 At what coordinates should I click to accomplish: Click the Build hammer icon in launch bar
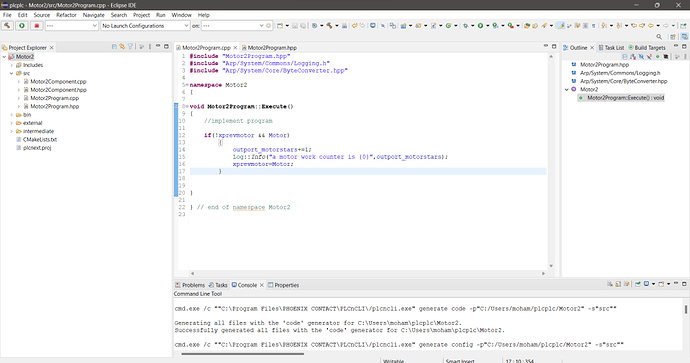[7, 26]
